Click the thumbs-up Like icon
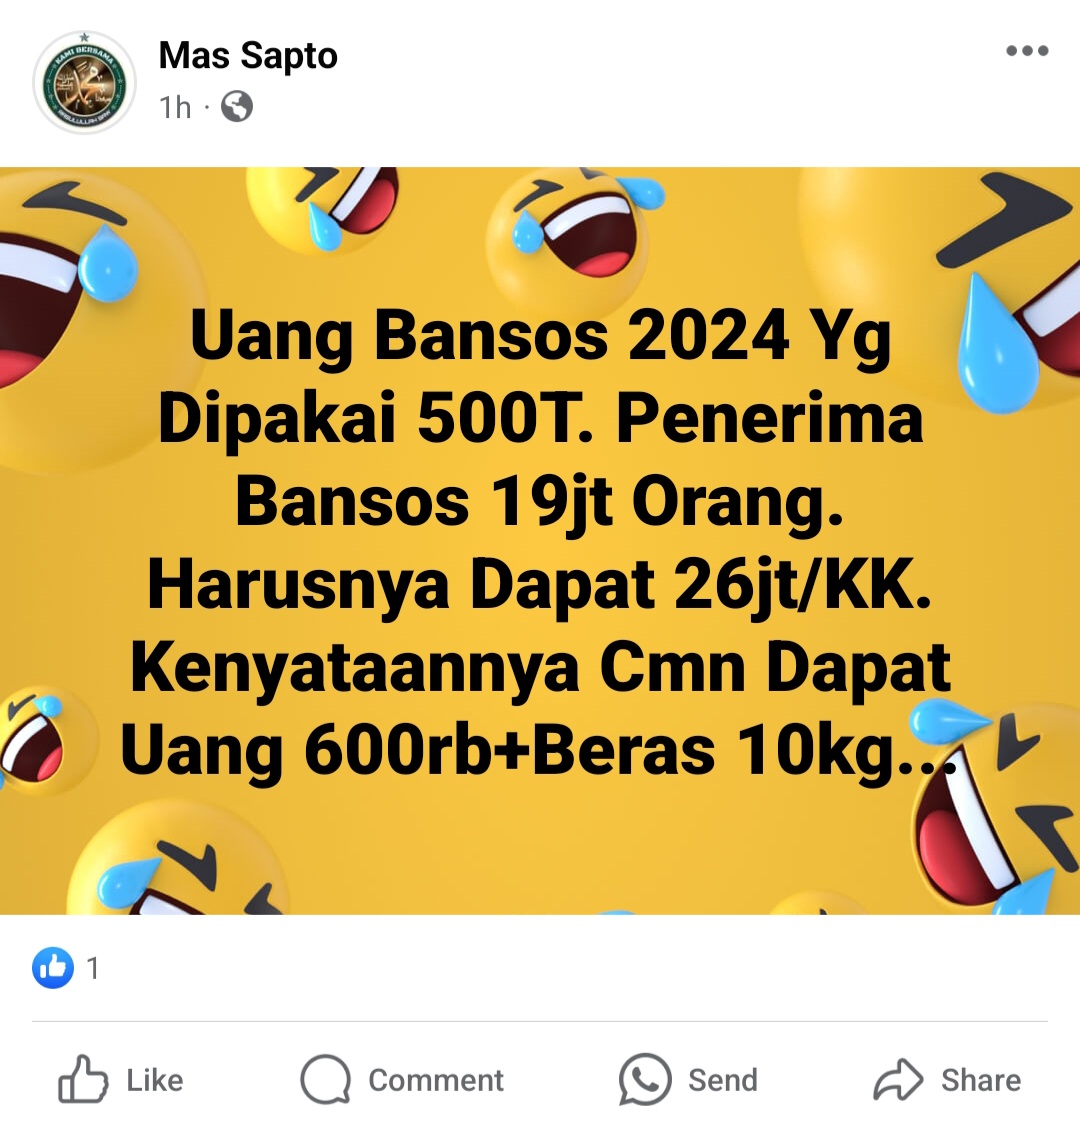1080x1136 pixels. tap(83, 1079)
